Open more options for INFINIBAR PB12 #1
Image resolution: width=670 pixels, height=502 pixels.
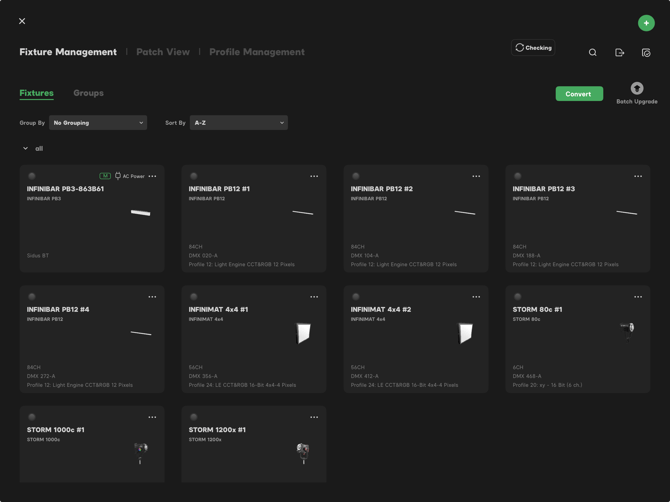tap(314, 176)
